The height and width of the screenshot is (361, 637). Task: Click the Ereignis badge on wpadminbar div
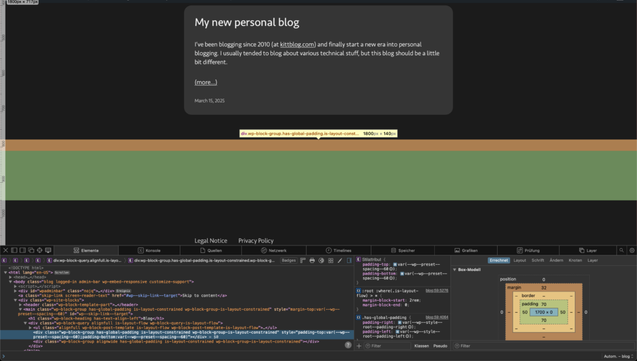124,291
